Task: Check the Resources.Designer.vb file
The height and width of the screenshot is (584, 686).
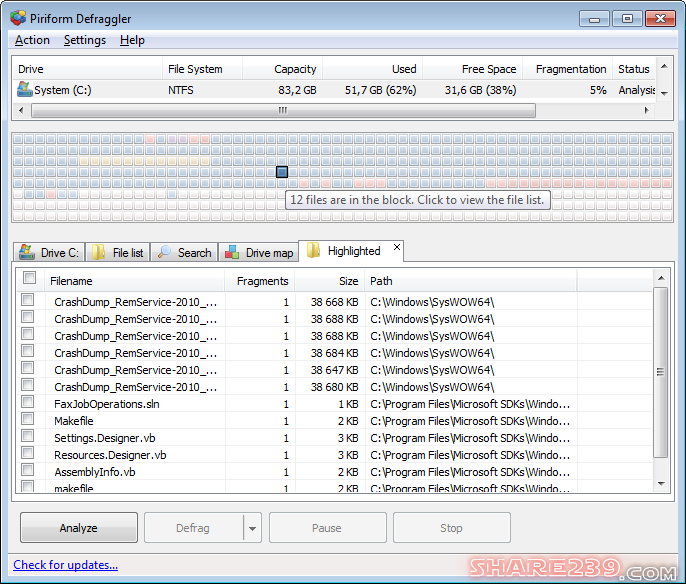Action: coord(28,452)
